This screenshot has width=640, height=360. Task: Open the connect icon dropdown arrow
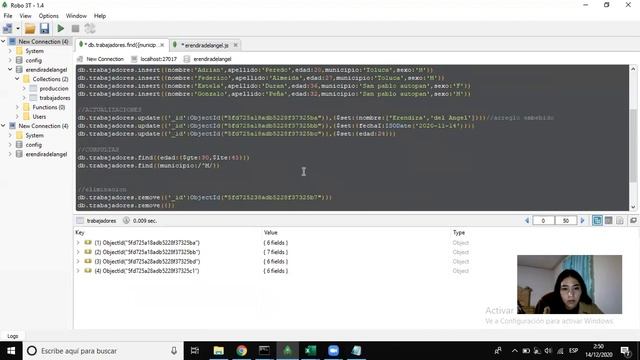18,29
